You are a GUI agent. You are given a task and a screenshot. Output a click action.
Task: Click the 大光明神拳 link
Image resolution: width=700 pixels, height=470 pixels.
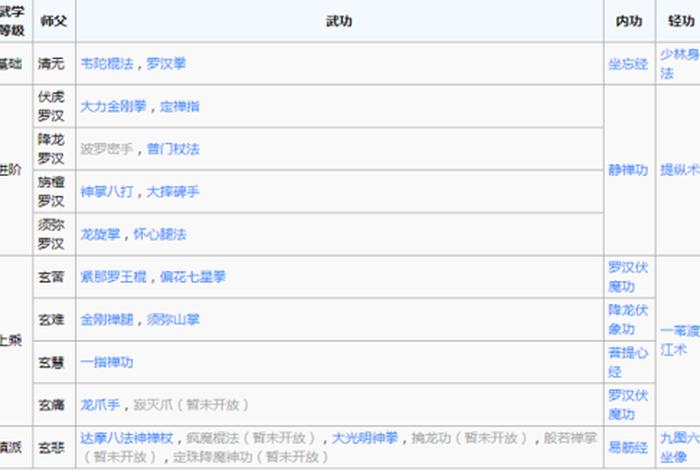365,438
